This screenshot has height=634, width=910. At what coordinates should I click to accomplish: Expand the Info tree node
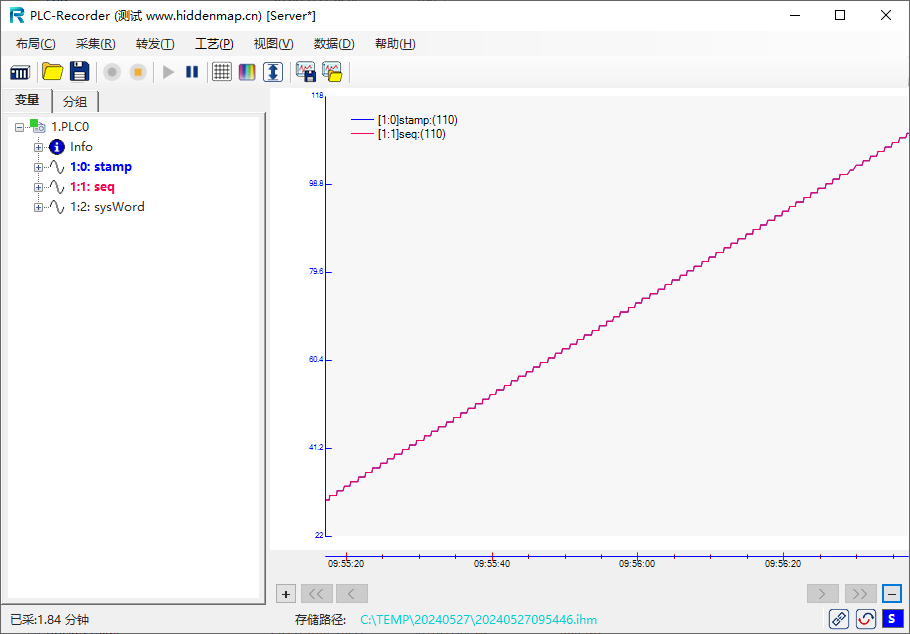pos(38,147)
